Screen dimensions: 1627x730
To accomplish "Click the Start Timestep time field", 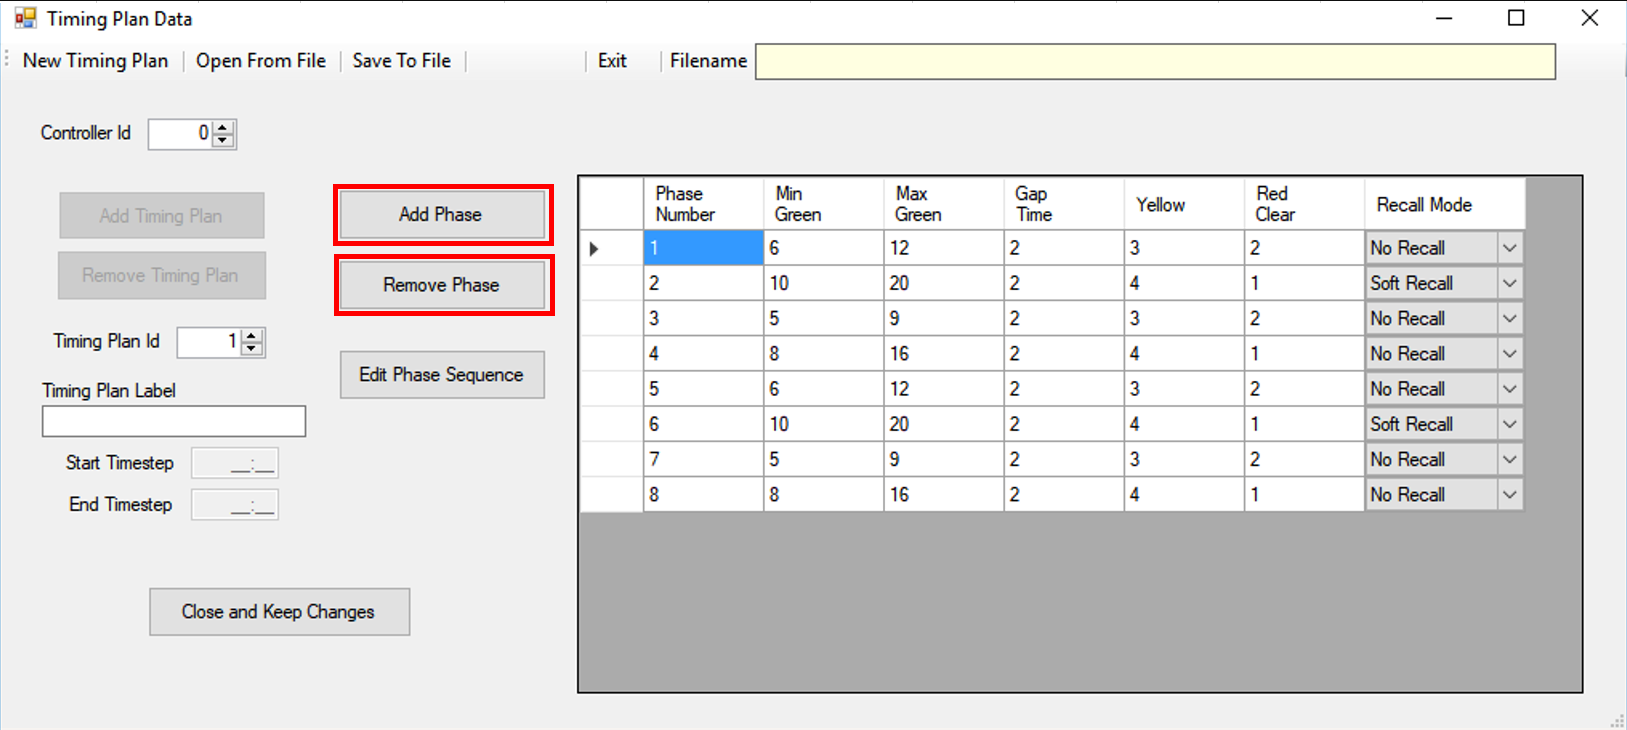I will click(x=235, y=463).
